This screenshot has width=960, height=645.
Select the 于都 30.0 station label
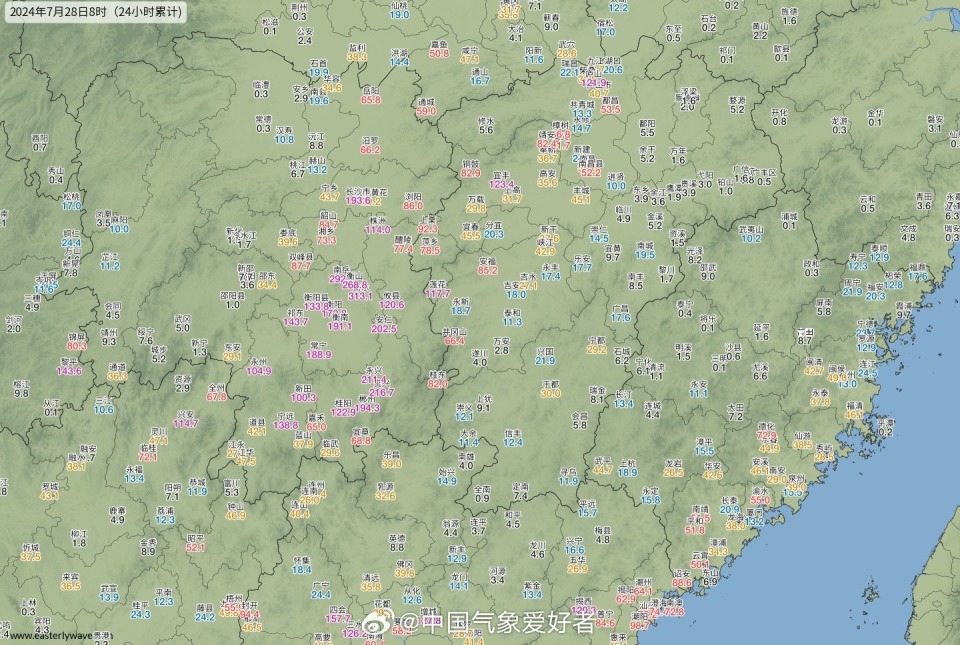[550, 389]
